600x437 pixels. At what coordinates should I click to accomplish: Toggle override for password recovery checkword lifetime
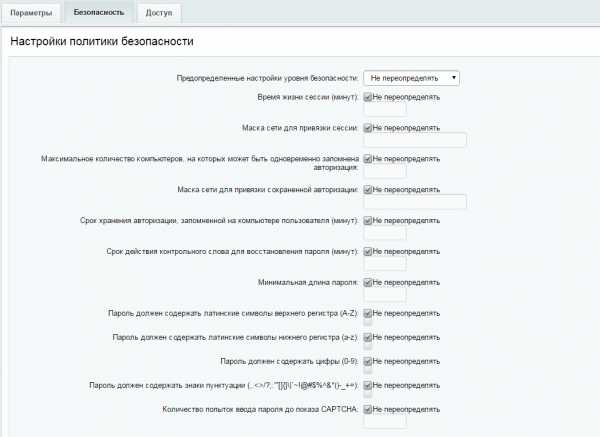pos(369,251)
